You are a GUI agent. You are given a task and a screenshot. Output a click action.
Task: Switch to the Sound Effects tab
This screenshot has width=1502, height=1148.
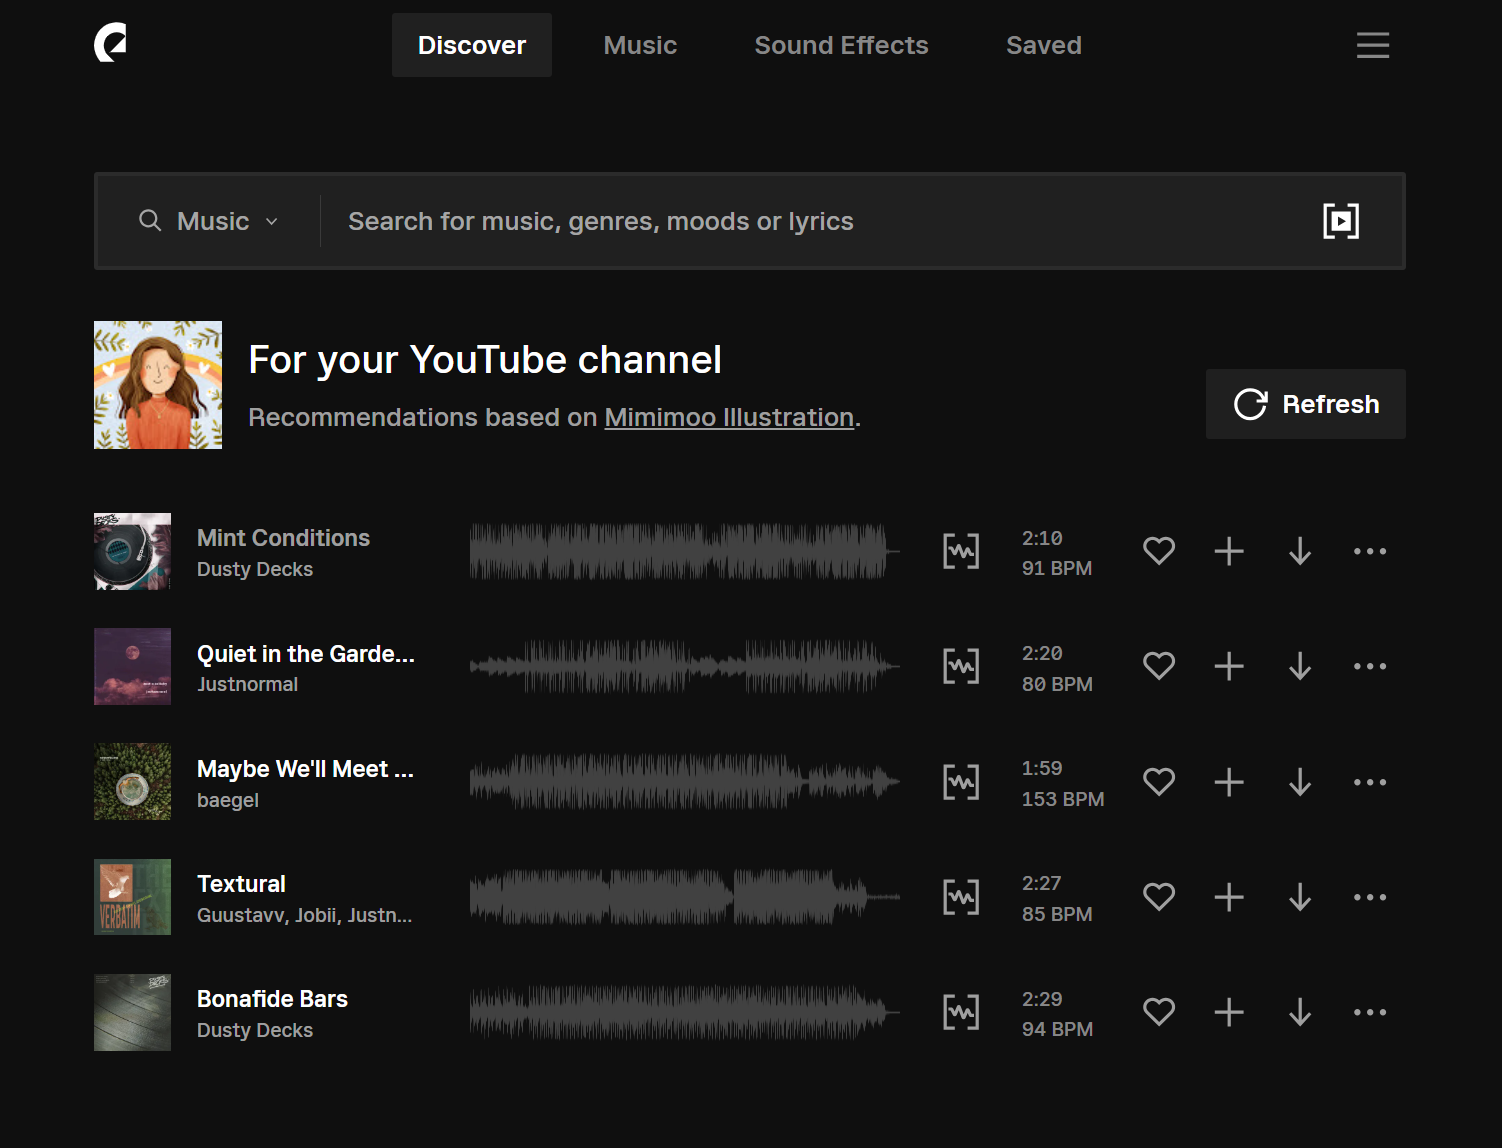841,45
